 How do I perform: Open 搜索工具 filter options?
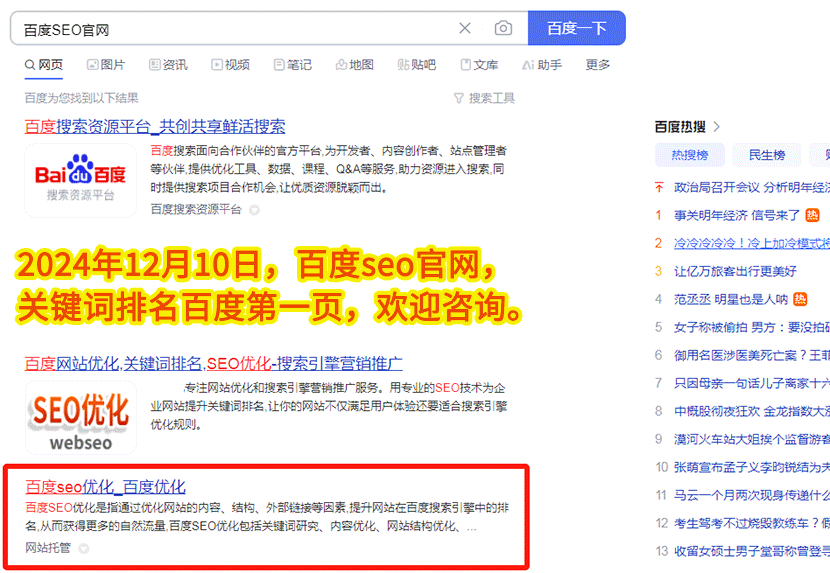point(484,98)
